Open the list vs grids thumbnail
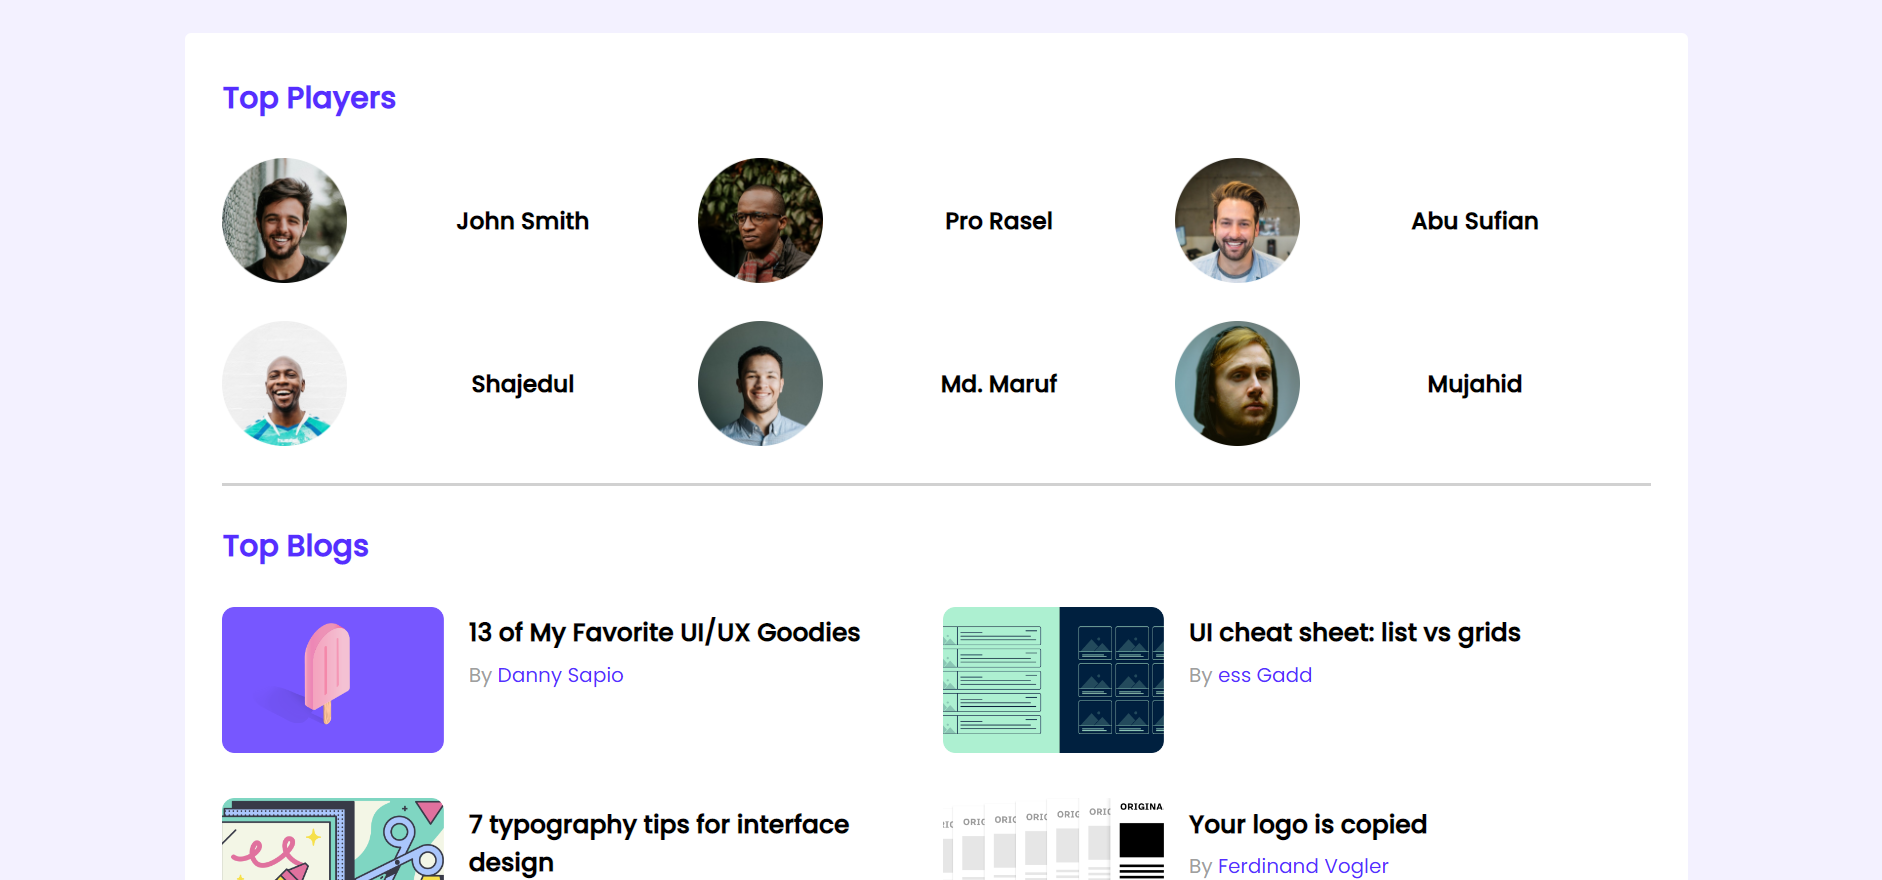Screen dimensions: 1882x880 coord(1053,680)
